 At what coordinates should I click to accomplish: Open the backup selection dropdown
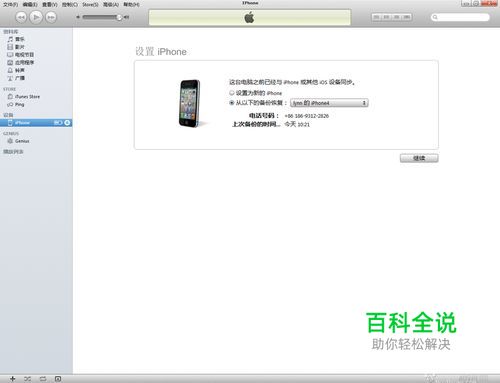(x=329, y=103)
